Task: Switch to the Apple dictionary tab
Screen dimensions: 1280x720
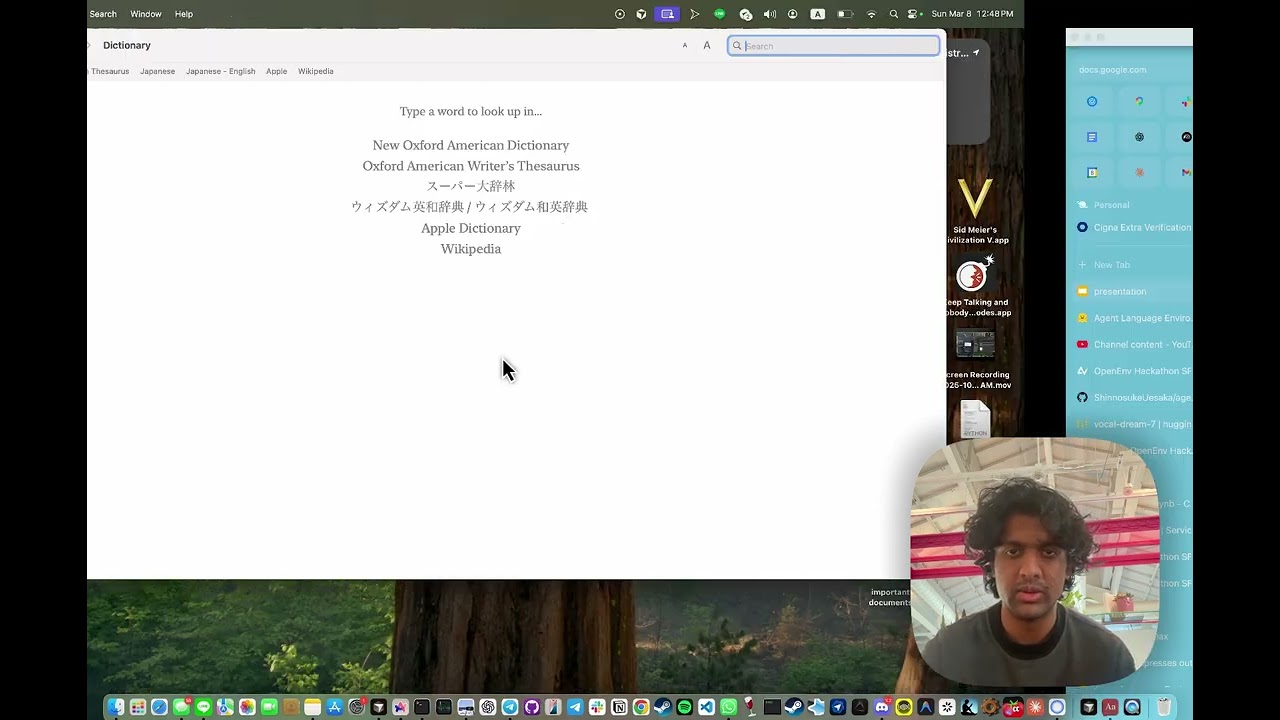Action: (276, 71)
